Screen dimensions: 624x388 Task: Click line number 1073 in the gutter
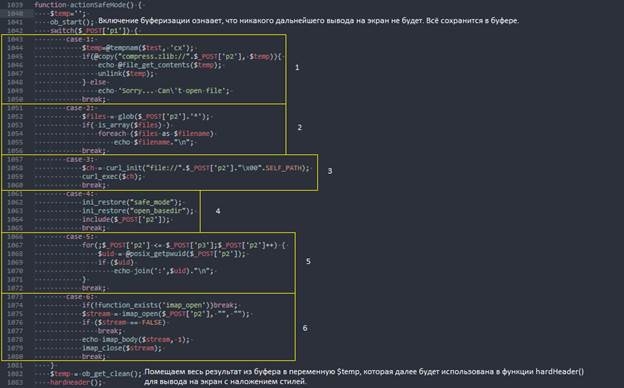coord(15,296)
